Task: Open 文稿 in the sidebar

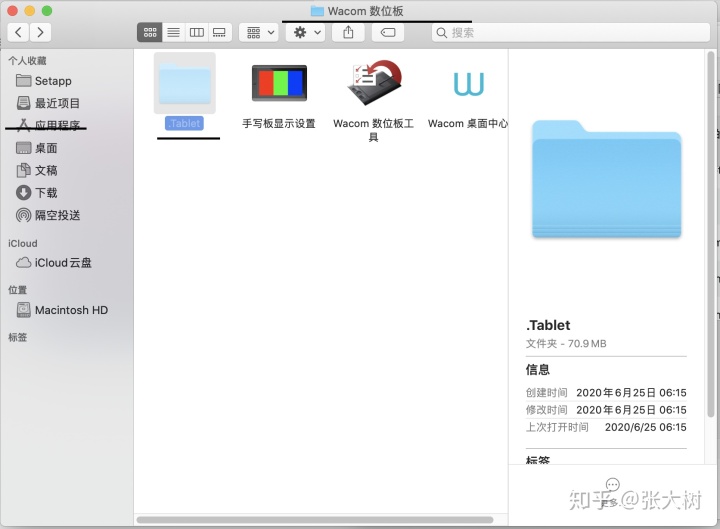Action: coord(37,170)
